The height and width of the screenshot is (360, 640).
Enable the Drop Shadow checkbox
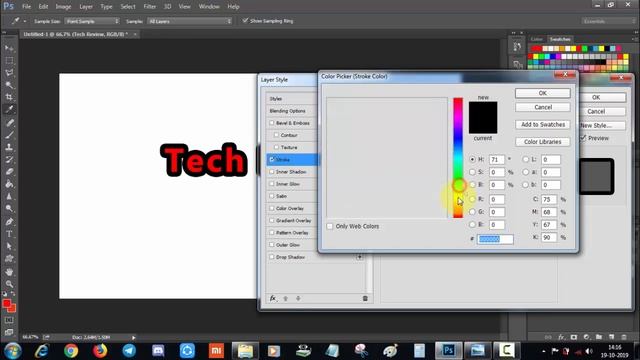[x=271, y=257]
